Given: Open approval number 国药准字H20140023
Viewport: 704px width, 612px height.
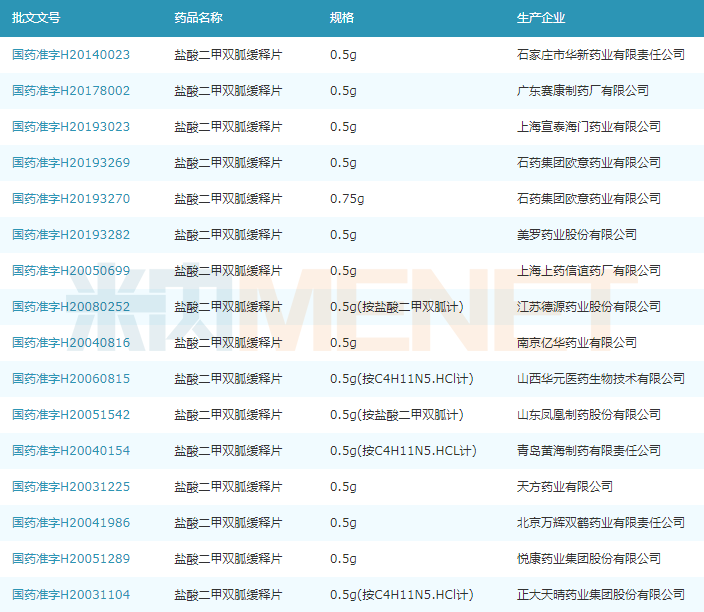Looking at the screenshot, I should click(x=71, y=55).
